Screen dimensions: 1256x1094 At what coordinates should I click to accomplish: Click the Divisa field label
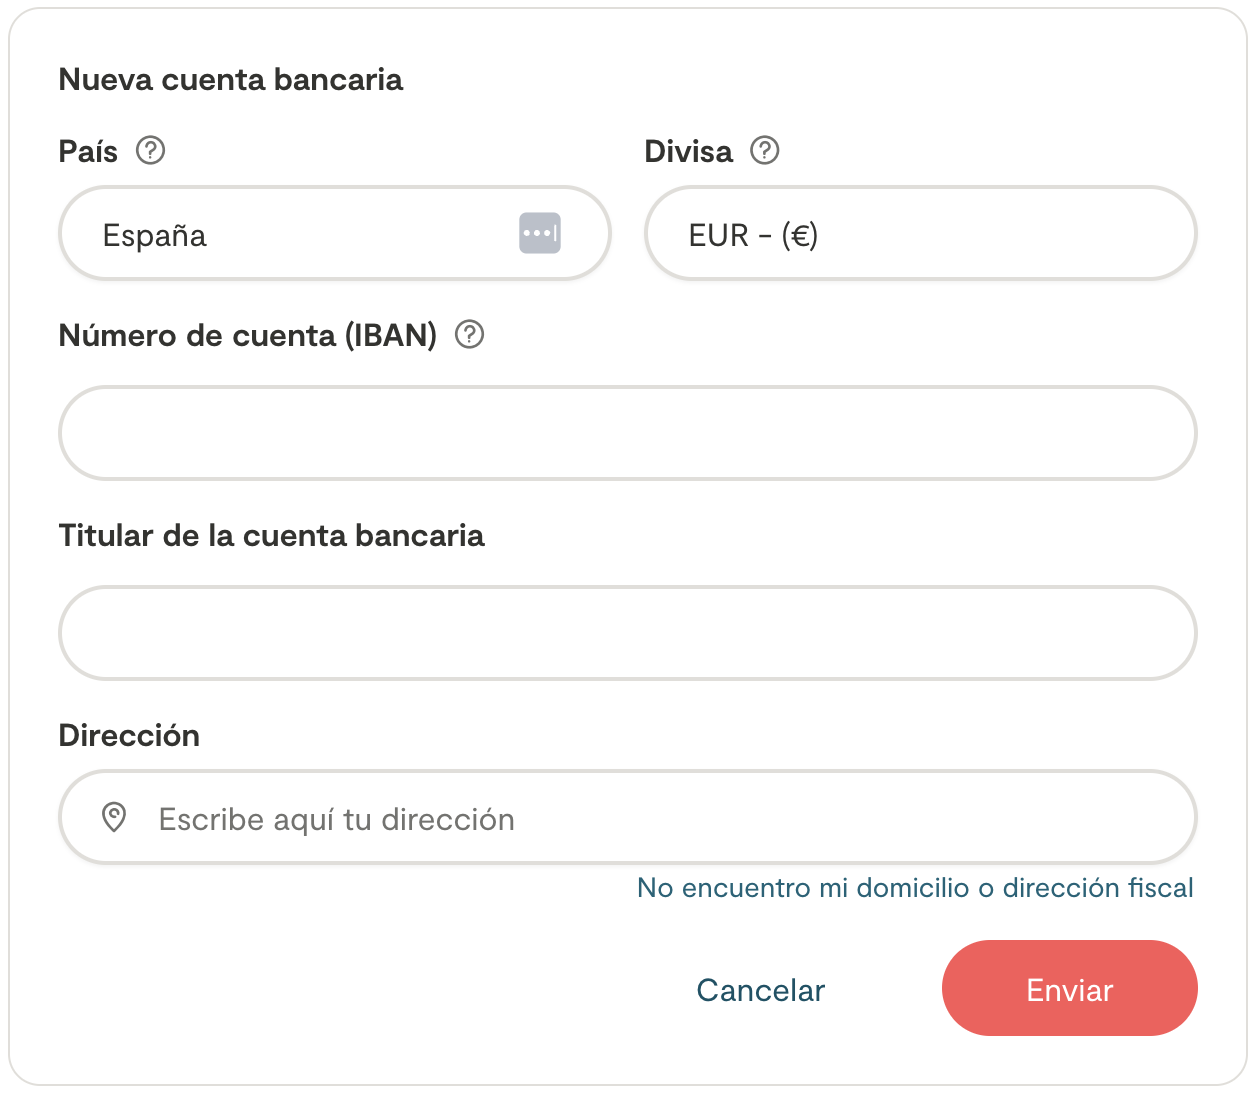click(688, 152)
